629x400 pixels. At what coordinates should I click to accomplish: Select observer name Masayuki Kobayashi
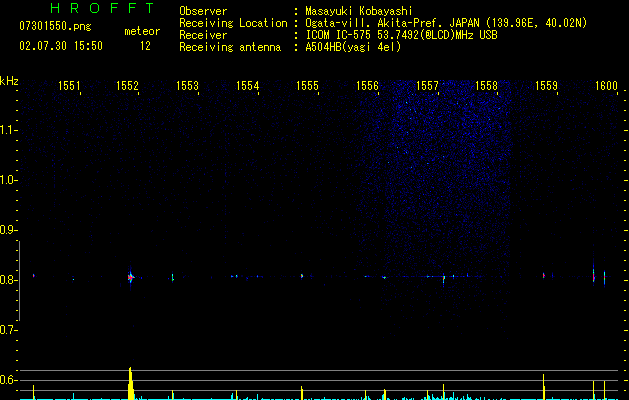click(359, 11)
